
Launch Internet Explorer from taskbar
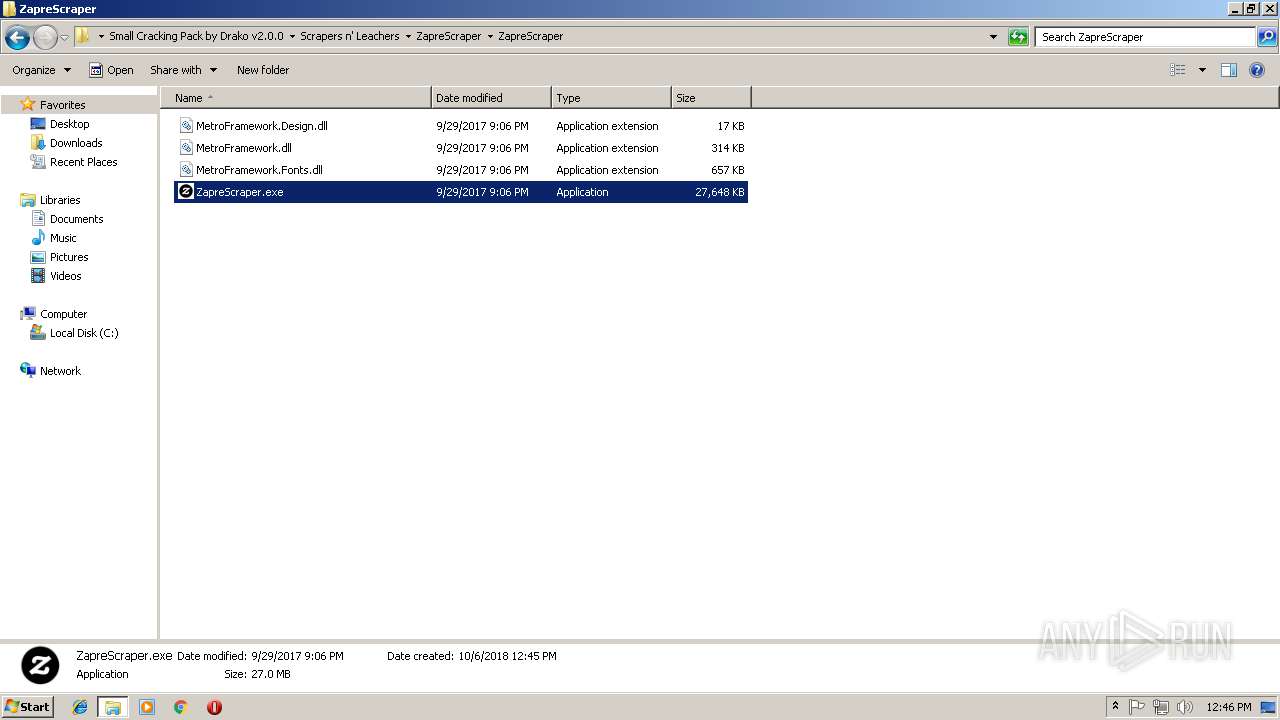80,707
